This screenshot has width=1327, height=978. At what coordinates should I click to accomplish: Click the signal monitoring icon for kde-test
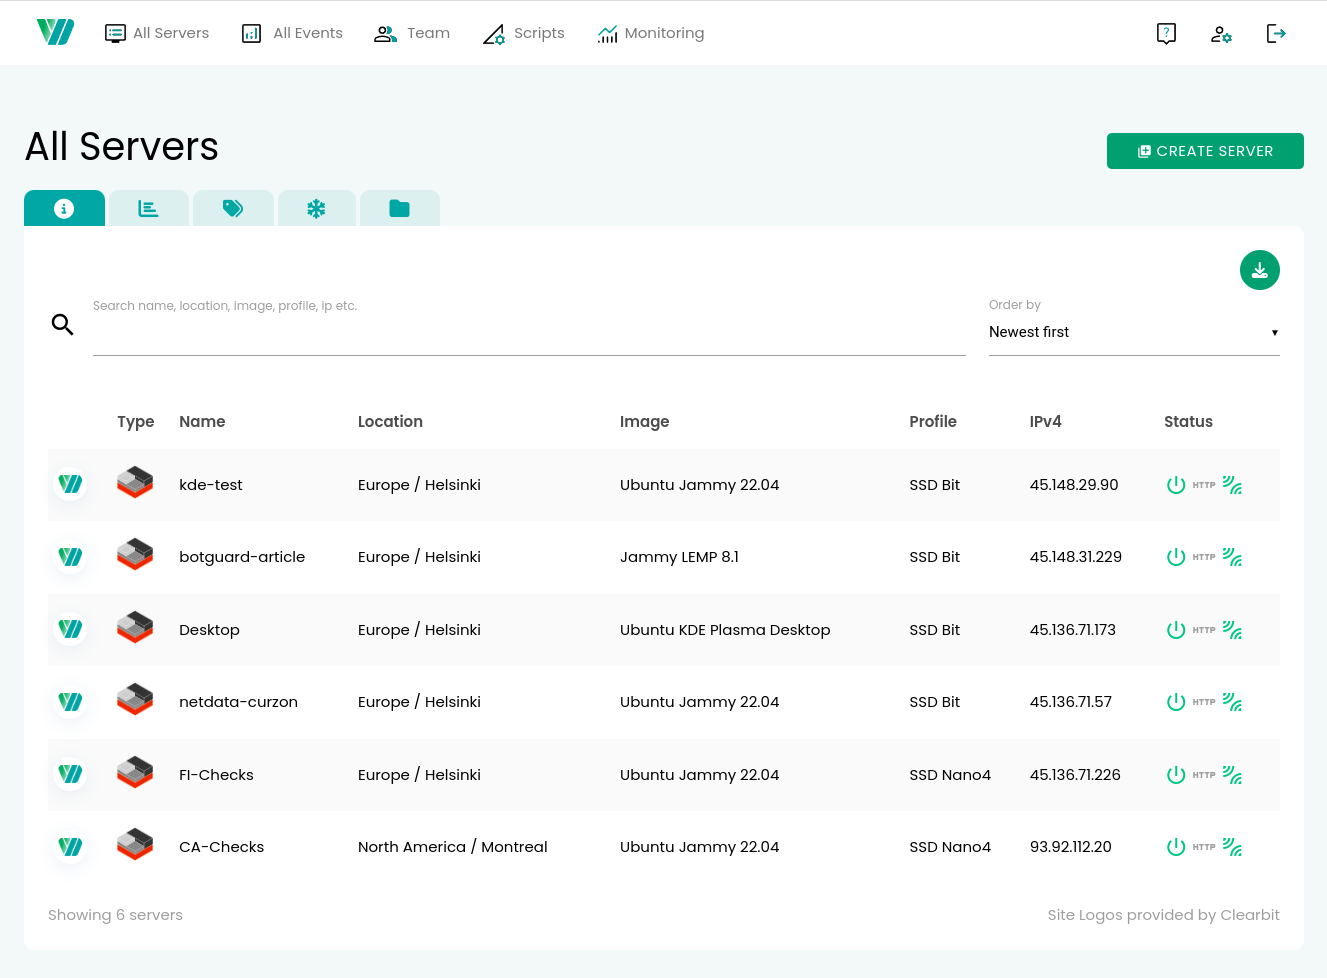tap(1232, 485)
